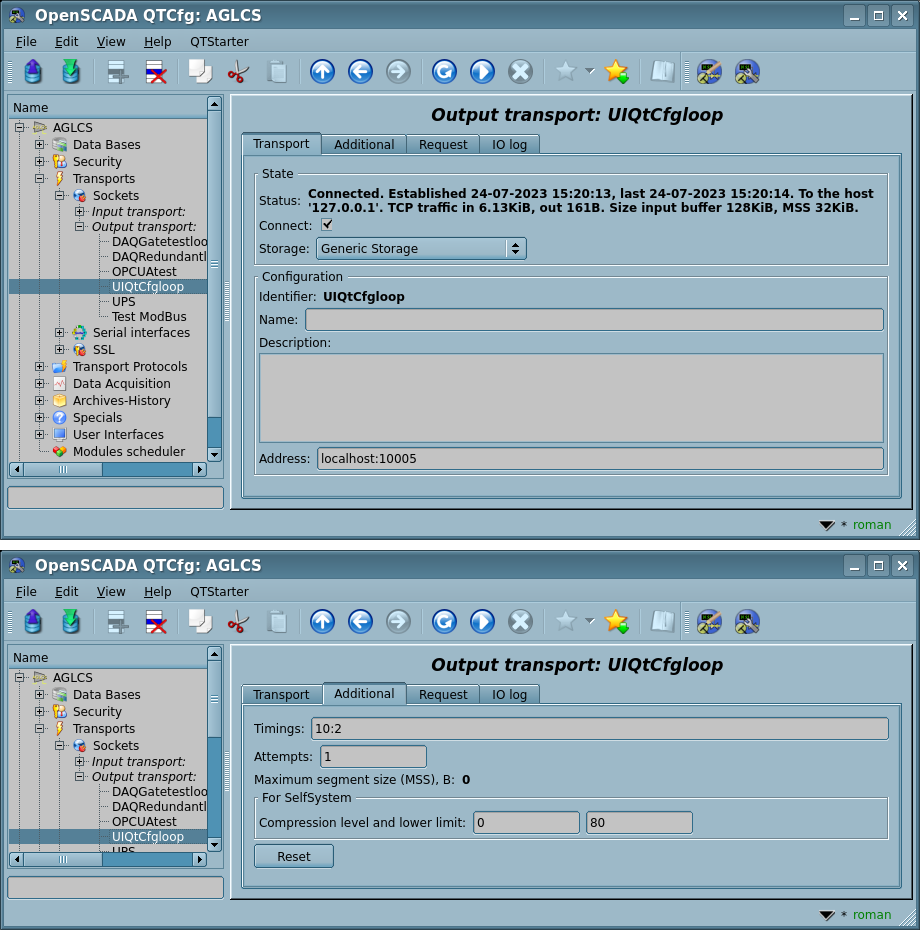
Task: Open the favorites star dropdown arrow in upper toolbar
Action: coord(589,71)
